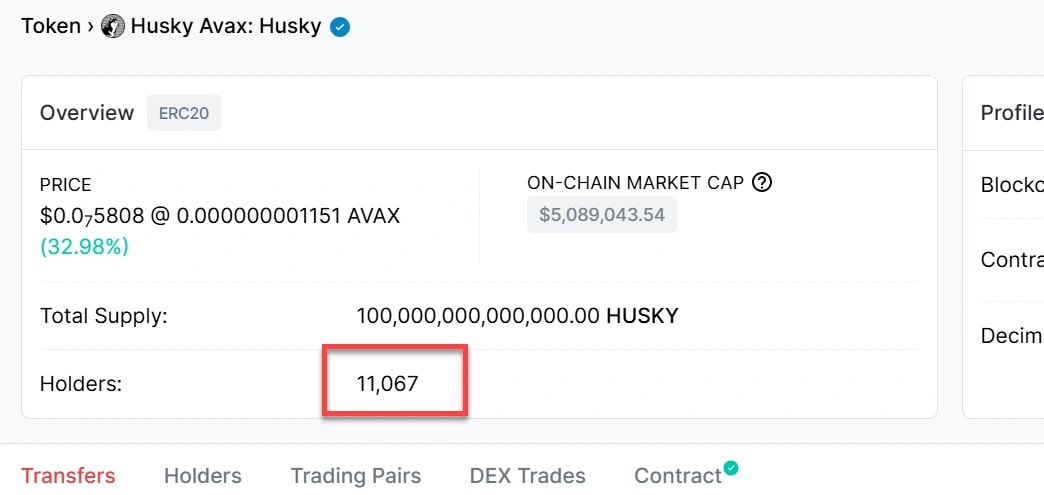This screenshot has height=495, width=1044.
Task: Click the ERC20 badge
Action: click(184, 113)
